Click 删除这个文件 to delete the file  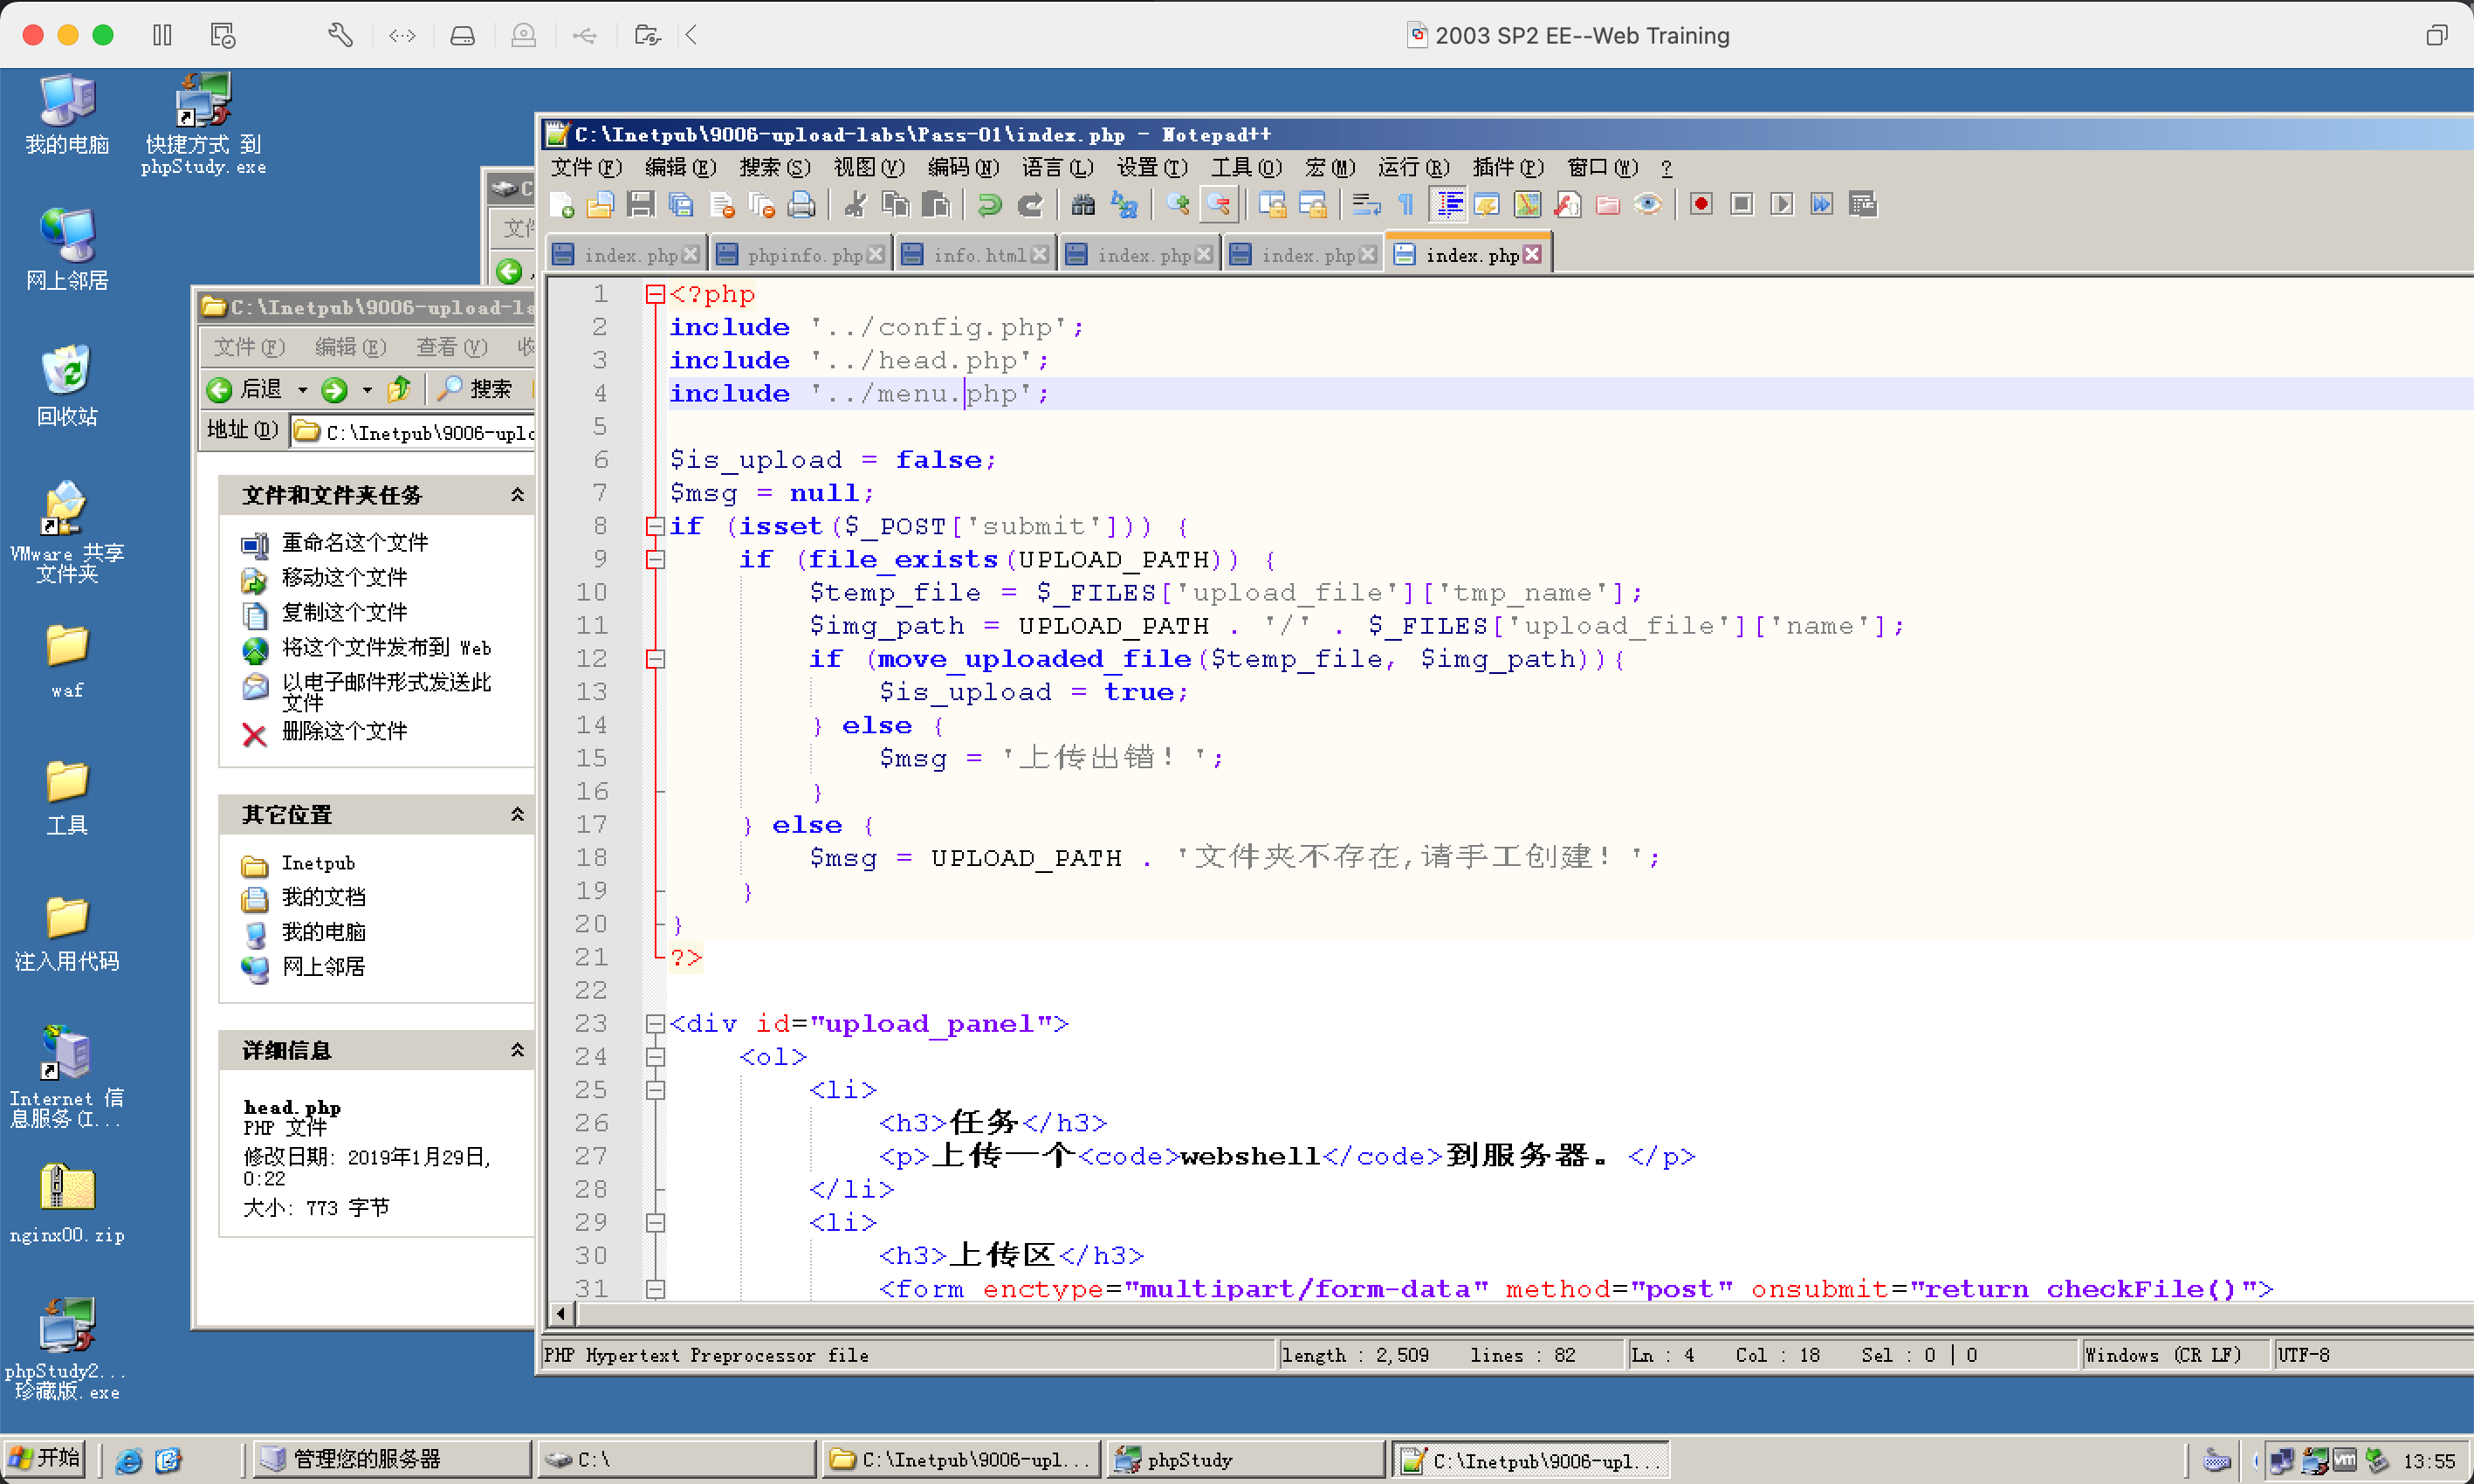pyautogui.click(x=345, y=732)
